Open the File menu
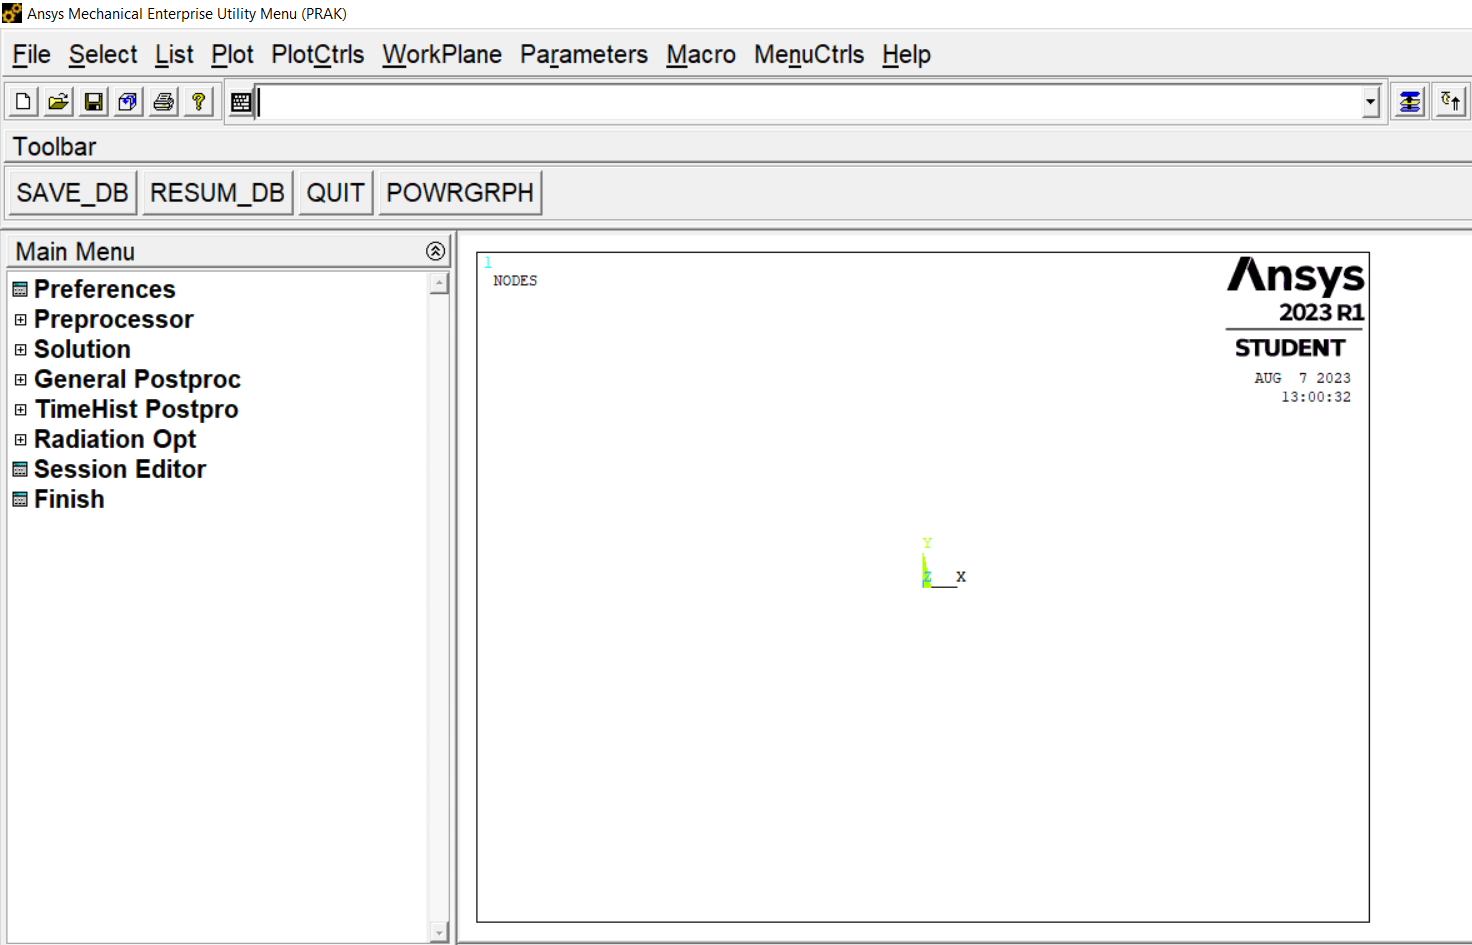 click(x=31, y=55)
